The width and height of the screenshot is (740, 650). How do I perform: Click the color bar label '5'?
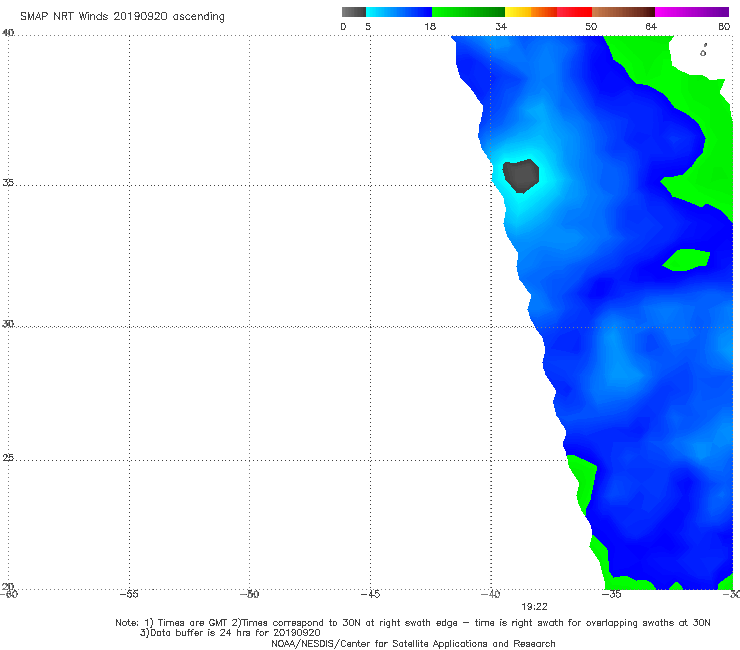point(368,26)
